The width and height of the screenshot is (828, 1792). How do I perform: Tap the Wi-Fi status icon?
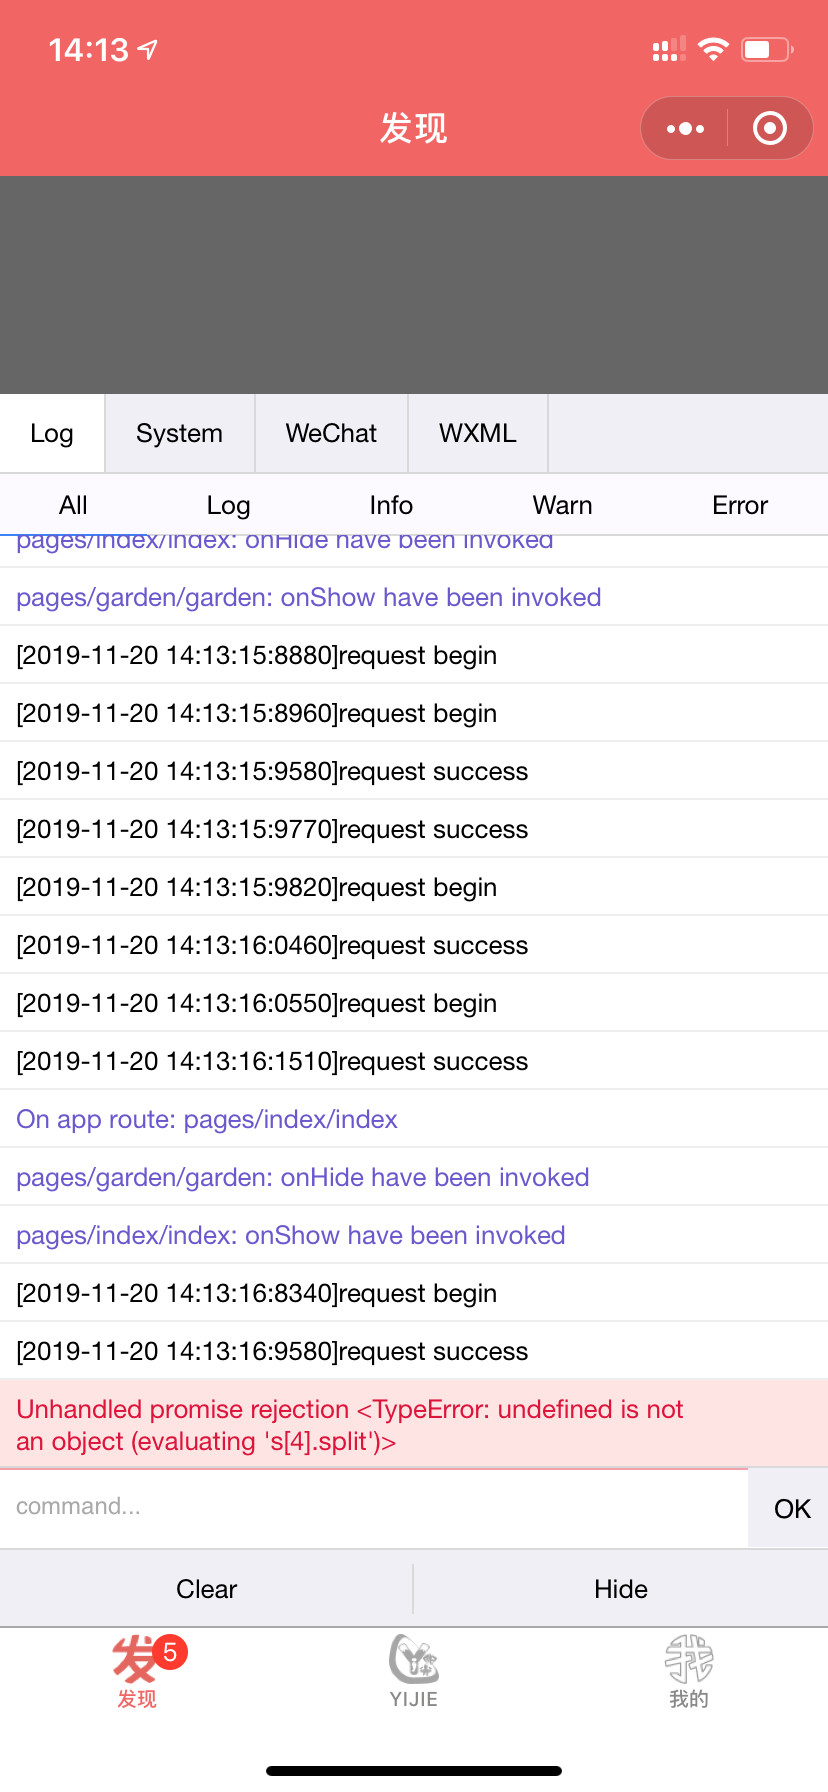click(713, 49)
